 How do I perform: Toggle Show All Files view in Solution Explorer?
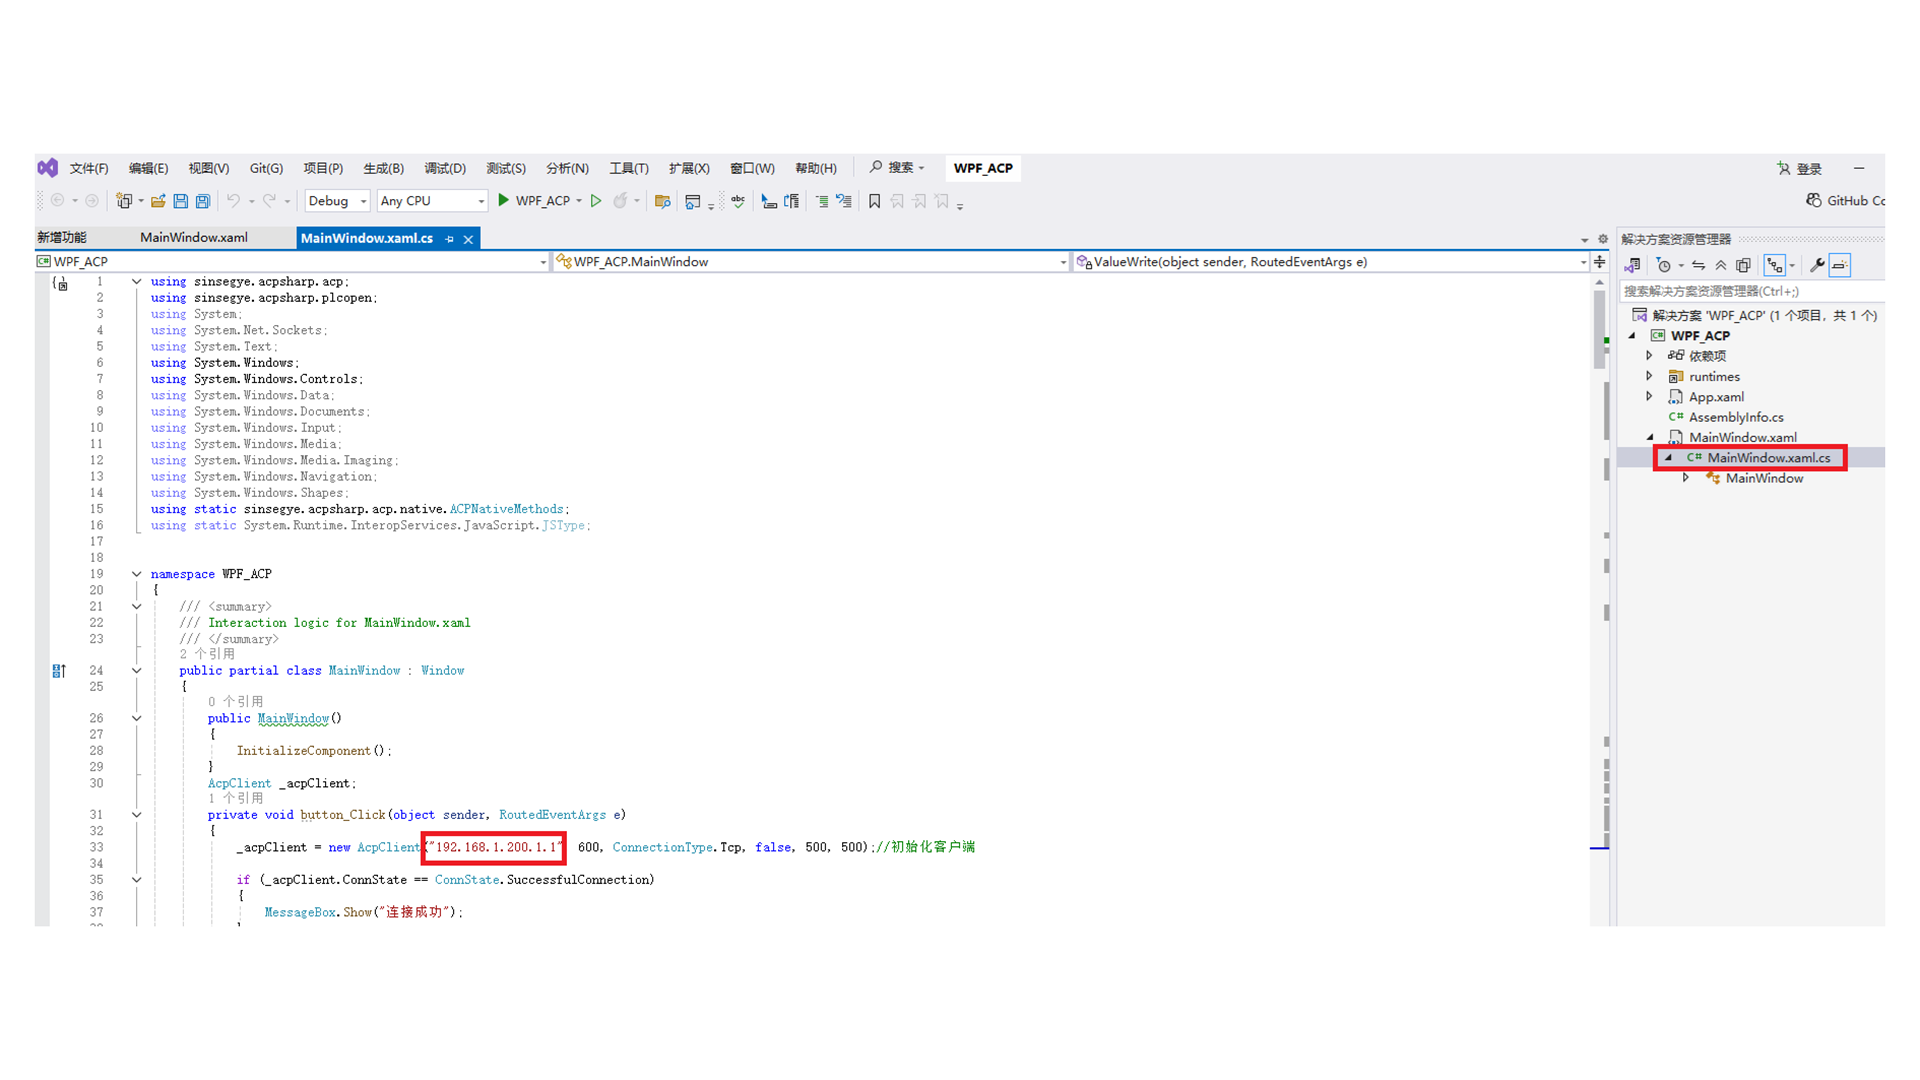coord(1743,265)
